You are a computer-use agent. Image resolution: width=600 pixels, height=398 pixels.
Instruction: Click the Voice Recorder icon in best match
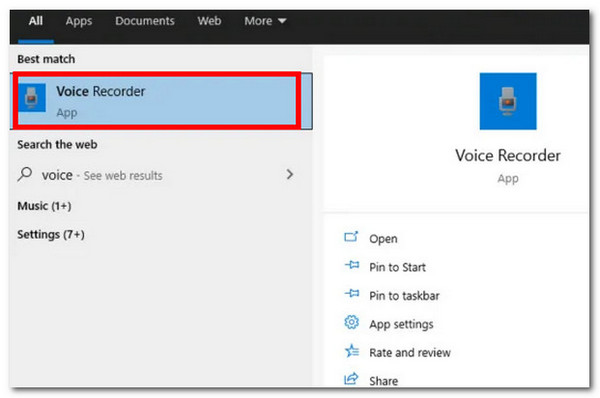pos(32,98)
